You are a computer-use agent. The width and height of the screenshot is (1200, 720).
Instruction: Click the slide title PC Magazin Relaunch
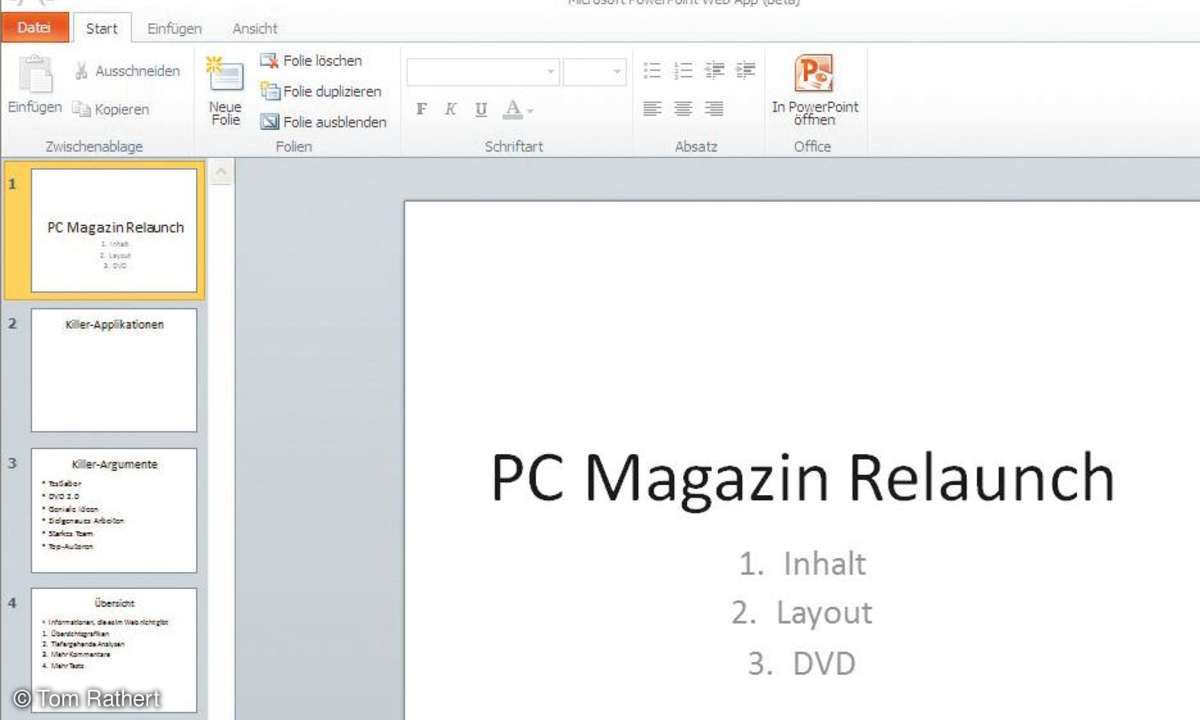(802, 479)
